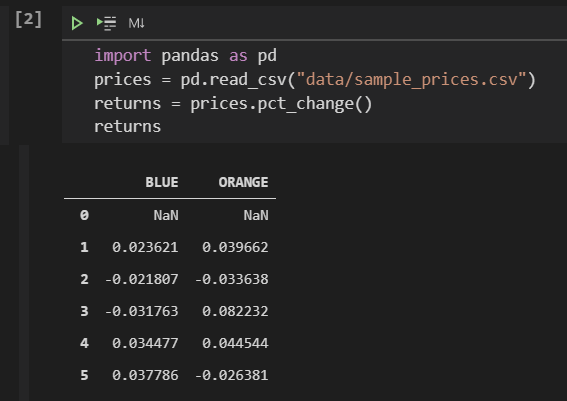Click the BLUE column header
The width and height of the screenshot is (567, 401).
tap(162, 182)
